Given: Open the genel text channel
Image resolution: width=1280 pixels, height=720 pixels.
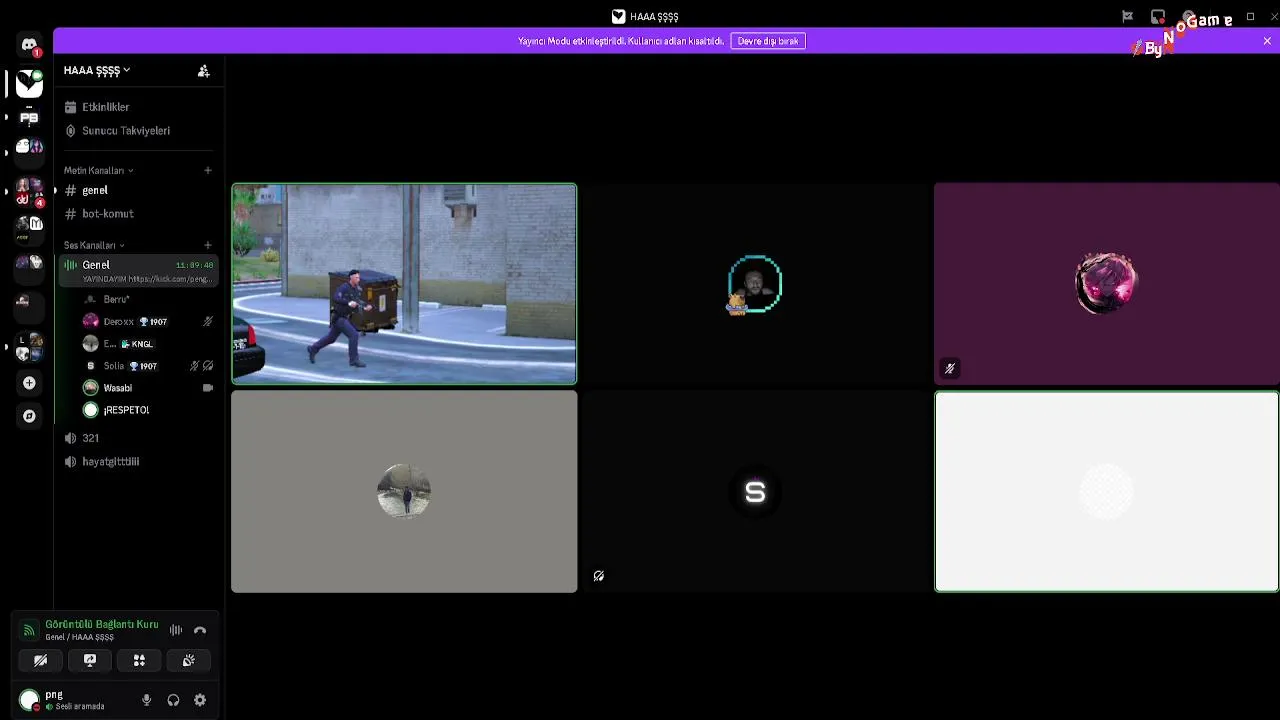Looking at the screenshot, I should (139, 190).
